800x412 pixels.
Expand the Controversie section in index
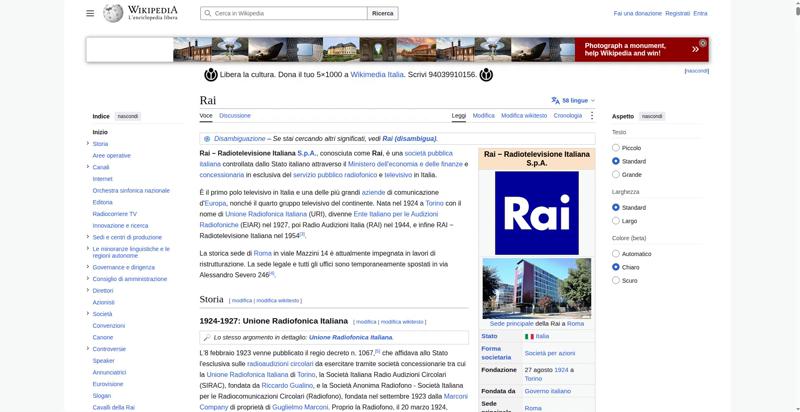click(88, 348)
